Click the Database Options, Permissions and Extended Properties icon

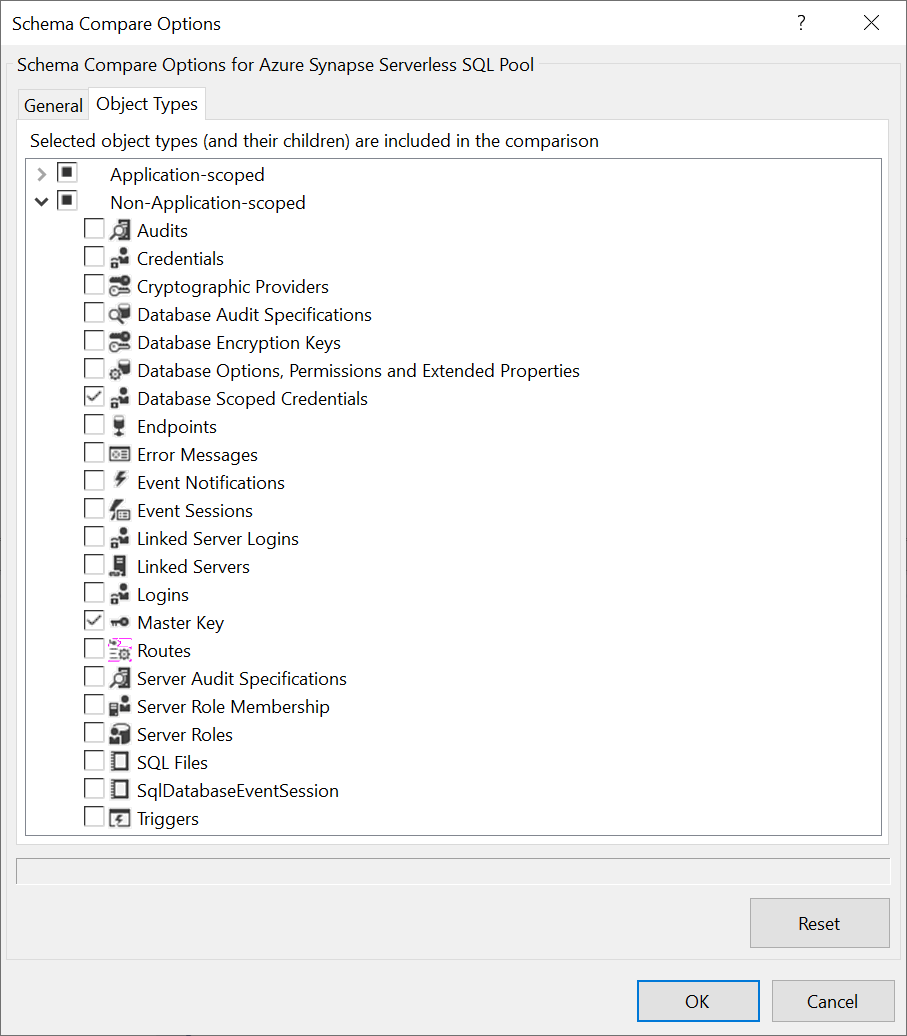tap(120, 371)
